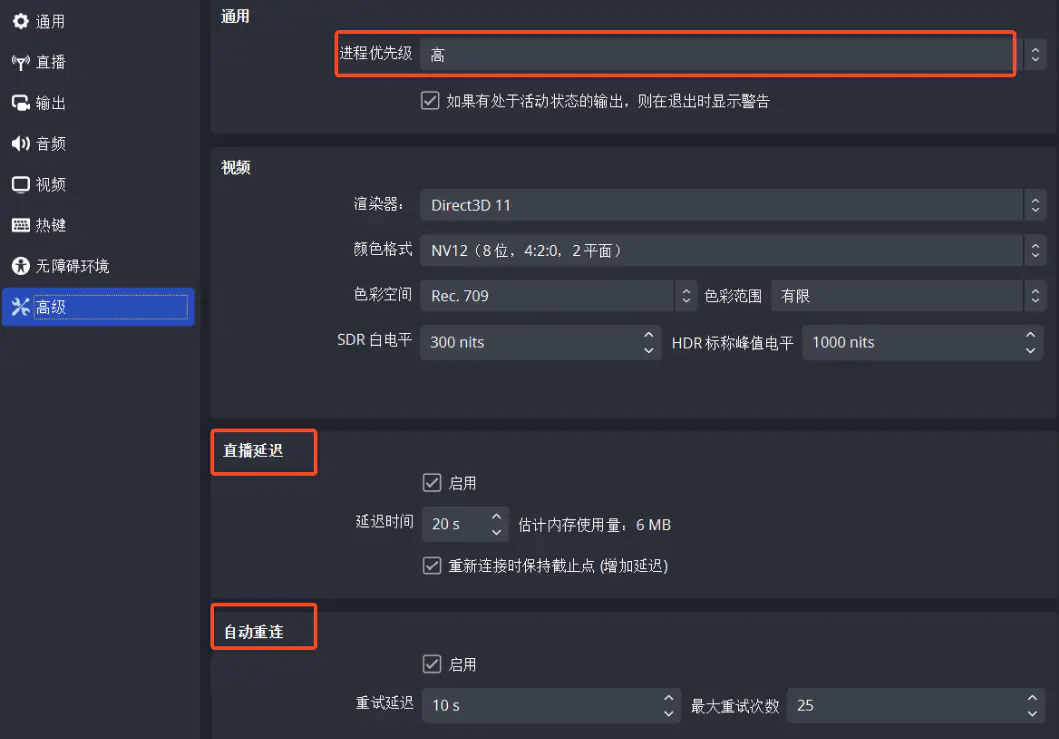Click the antenna icon beside 直播

tap(21, 63)
